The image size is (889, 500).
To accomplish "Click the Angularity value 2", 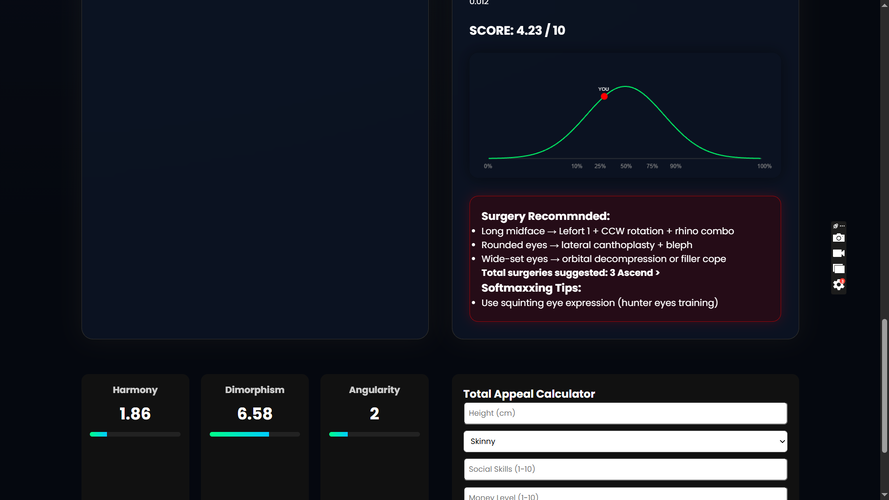I will pos(374,414).
